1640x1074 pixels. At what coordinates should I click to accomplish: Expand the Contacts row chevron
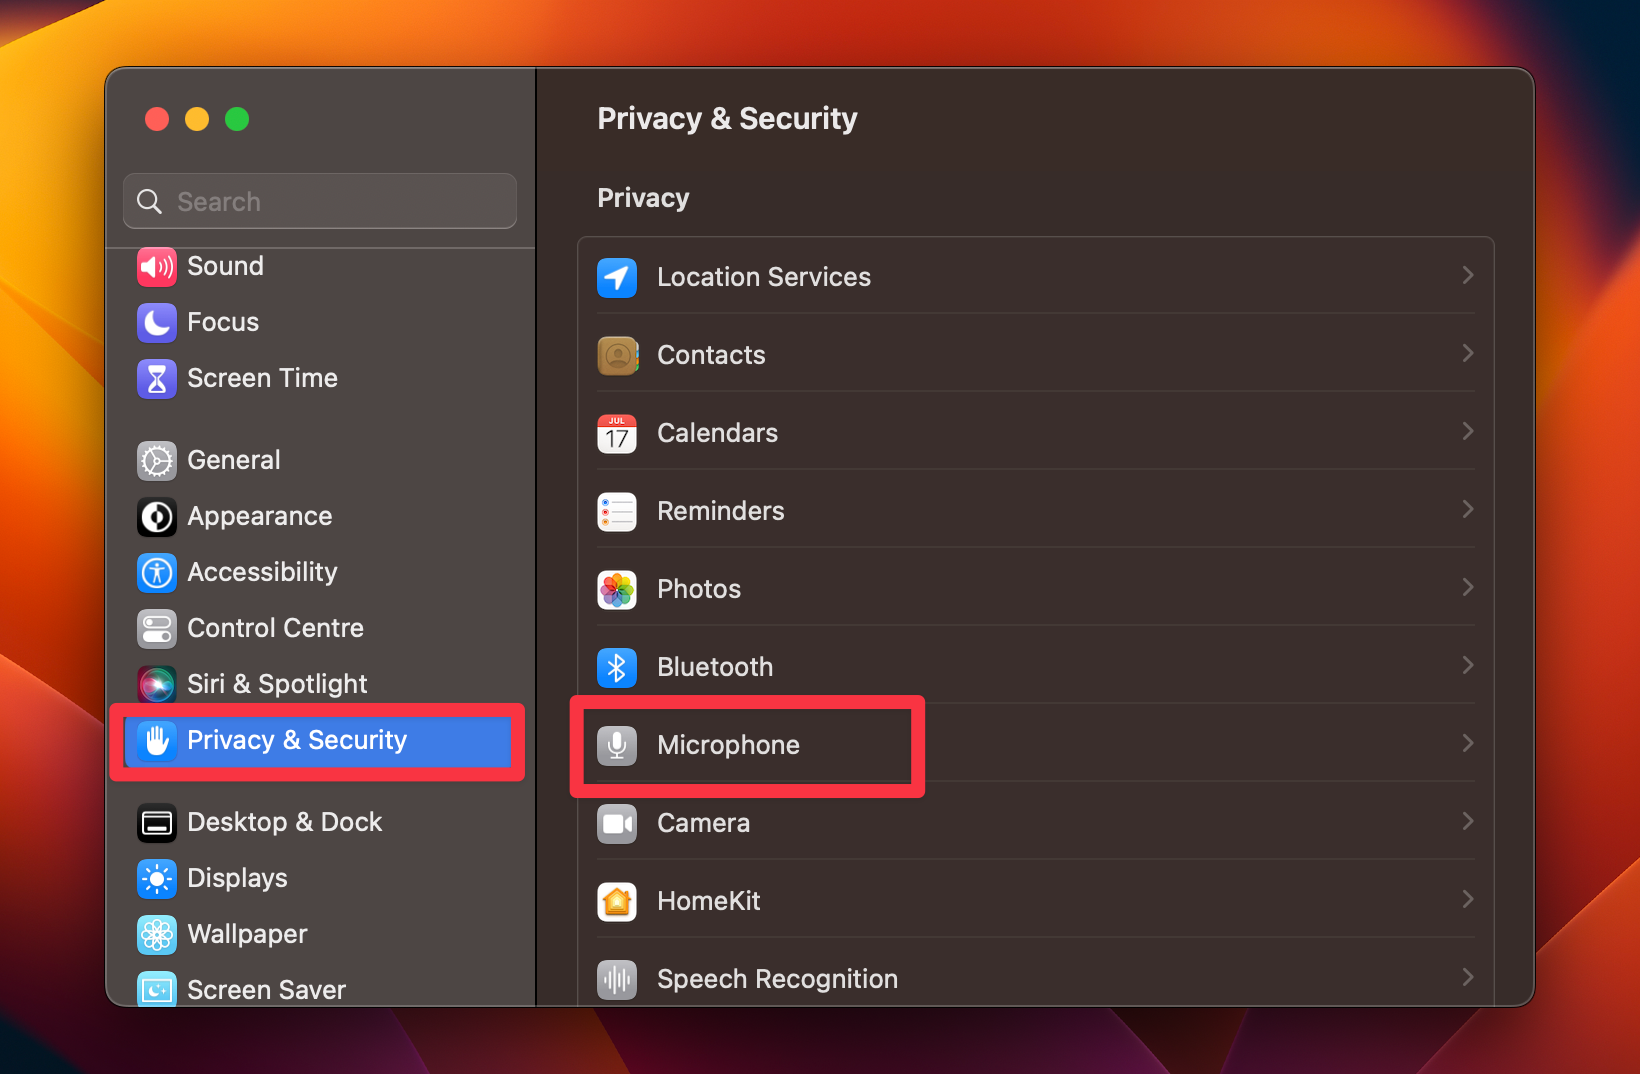click(1467, 353)
